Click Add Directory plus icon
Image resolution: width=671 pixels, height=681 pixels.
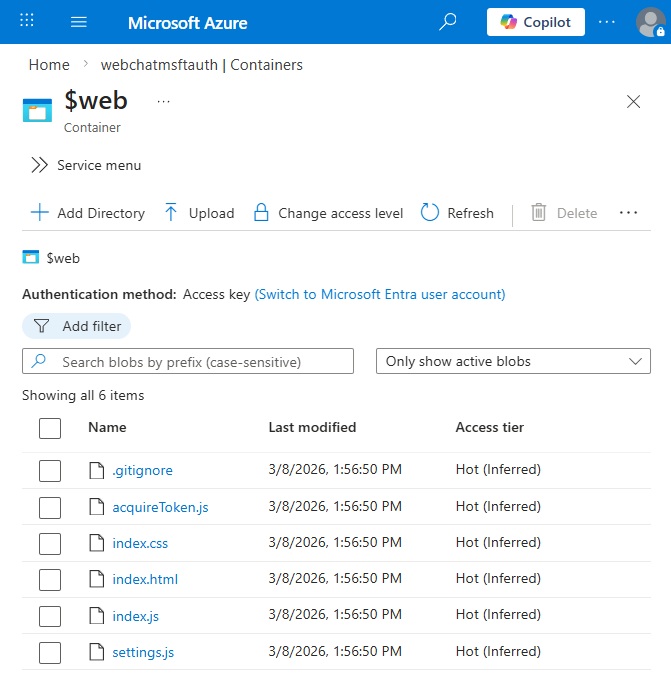point(40,213)
